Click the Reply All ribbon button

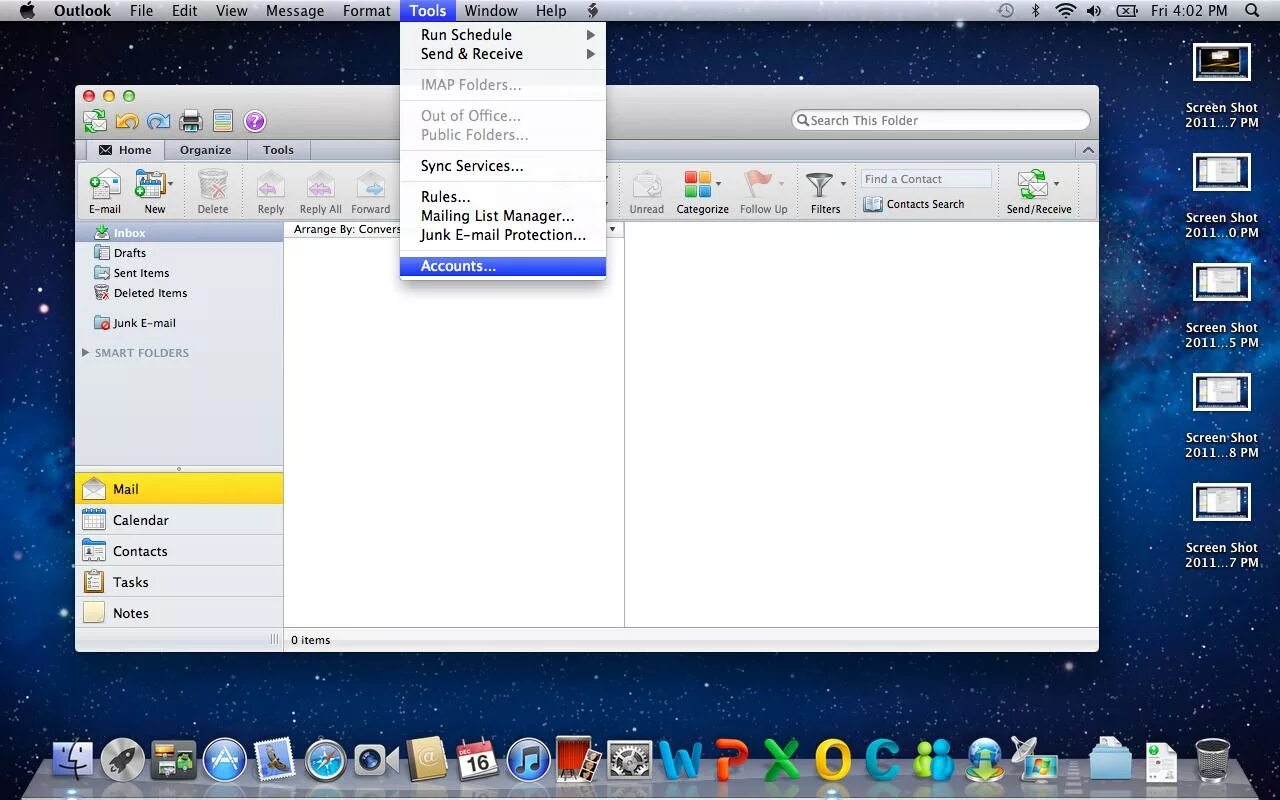(x=320, y=192)
